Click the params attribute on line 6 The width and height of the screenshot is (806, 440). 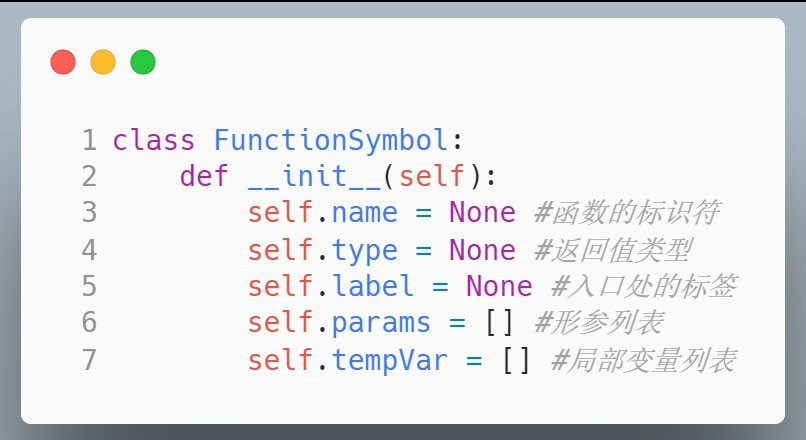pyautogui.click(x=381, y=323)
